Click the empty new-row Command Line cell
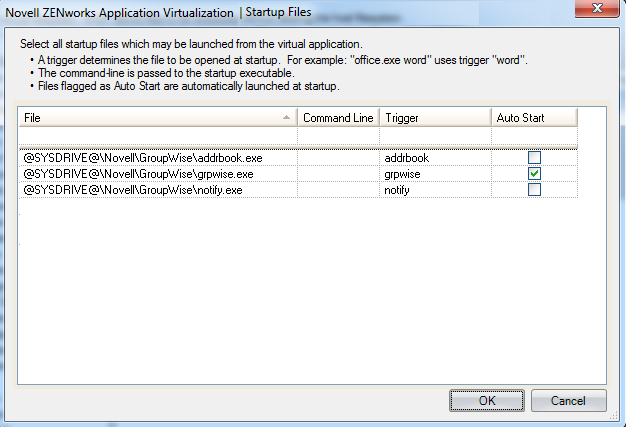 pyautogui.click(x=339, y=136)
